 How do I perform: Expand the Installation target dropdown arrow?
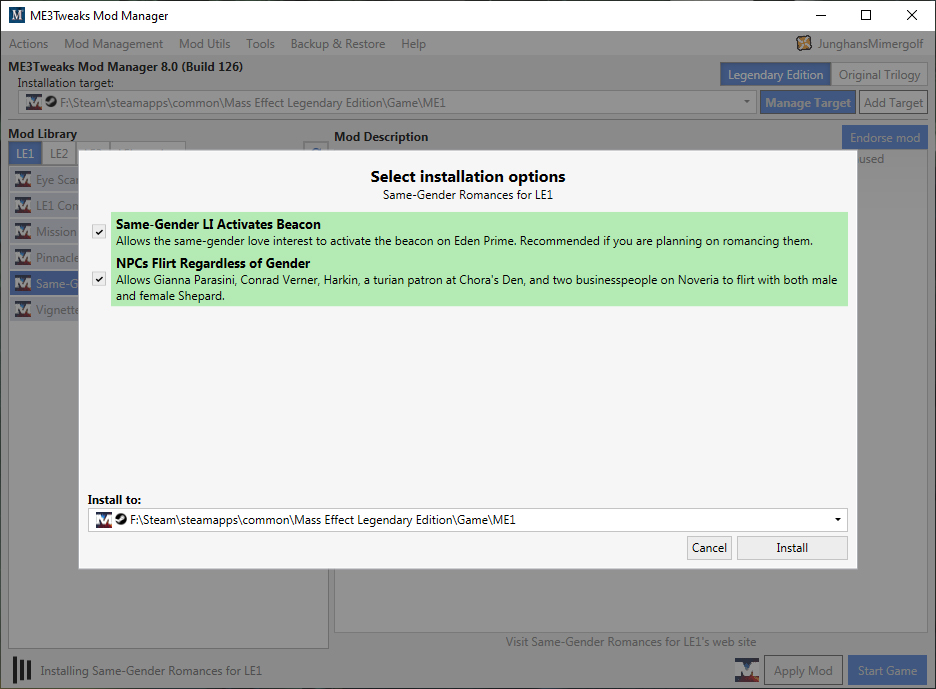746,102
